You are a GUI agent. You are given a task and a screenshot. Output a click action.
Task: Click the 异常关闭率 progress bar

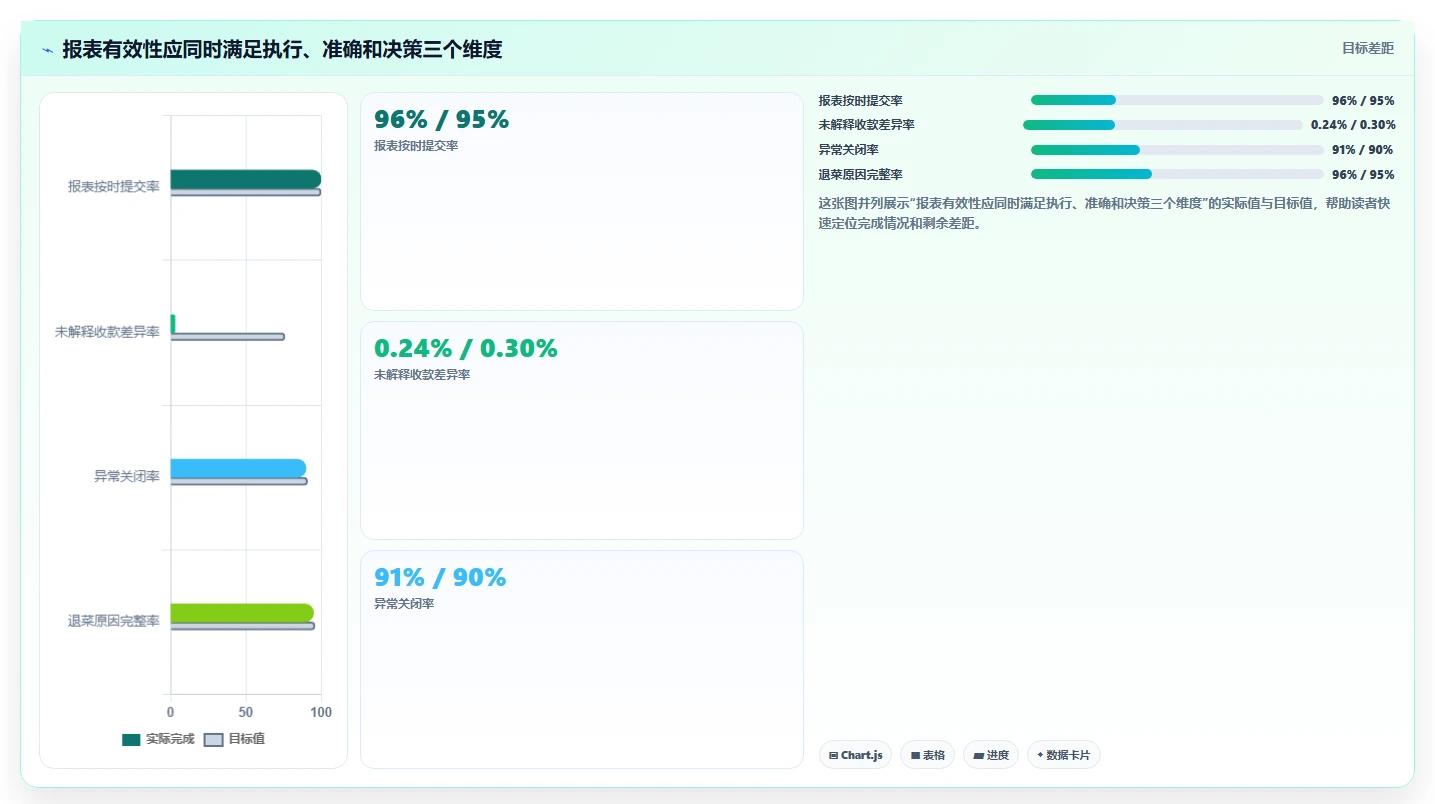1177,150
